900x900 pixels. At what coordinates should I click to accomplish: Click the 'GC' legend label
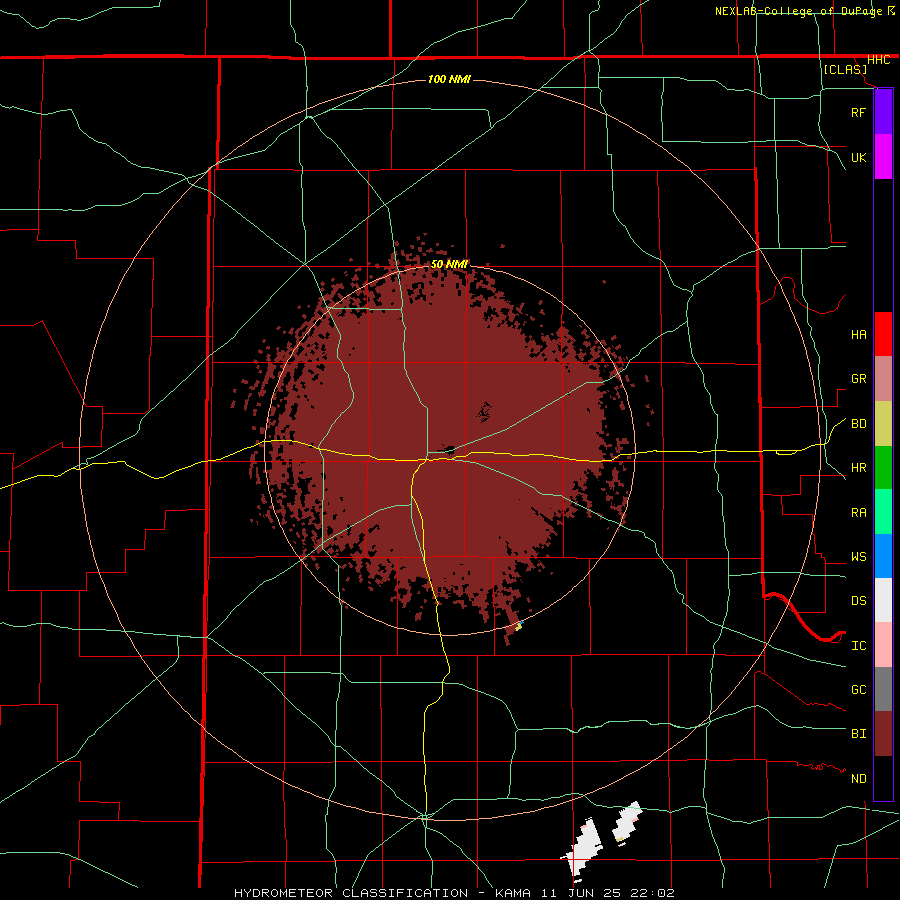[x=858, y=690]
